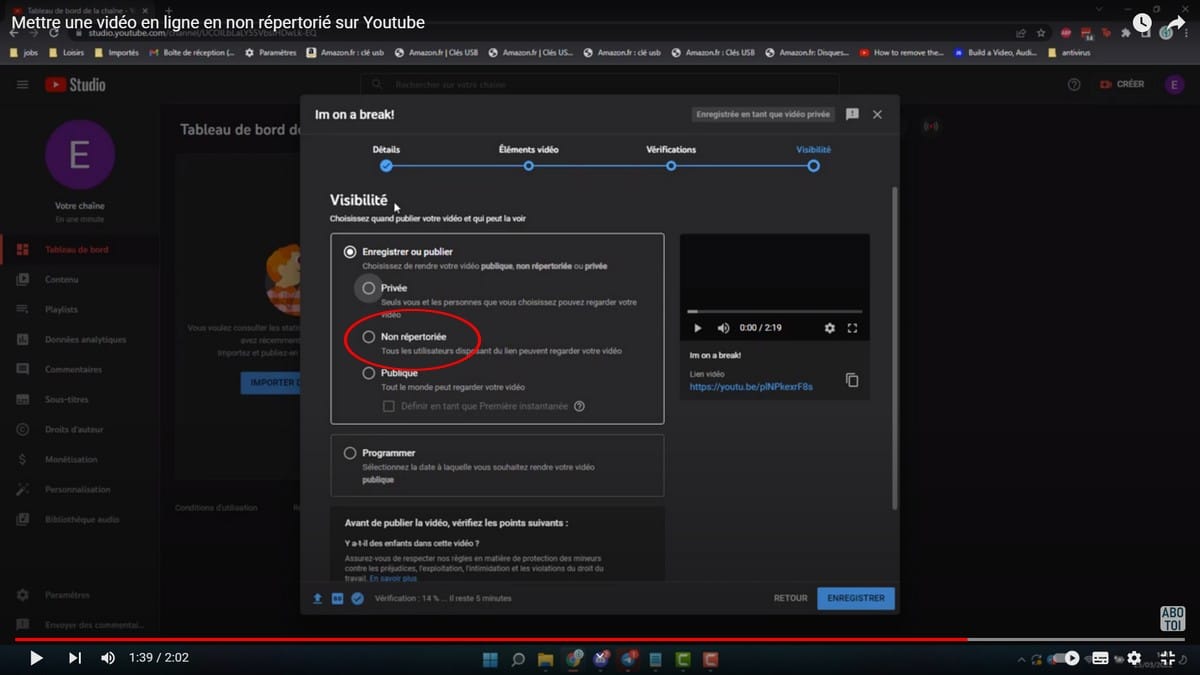Expand hidden icons in the system tray
The image size is (1200, 675).
point(1021,659)
